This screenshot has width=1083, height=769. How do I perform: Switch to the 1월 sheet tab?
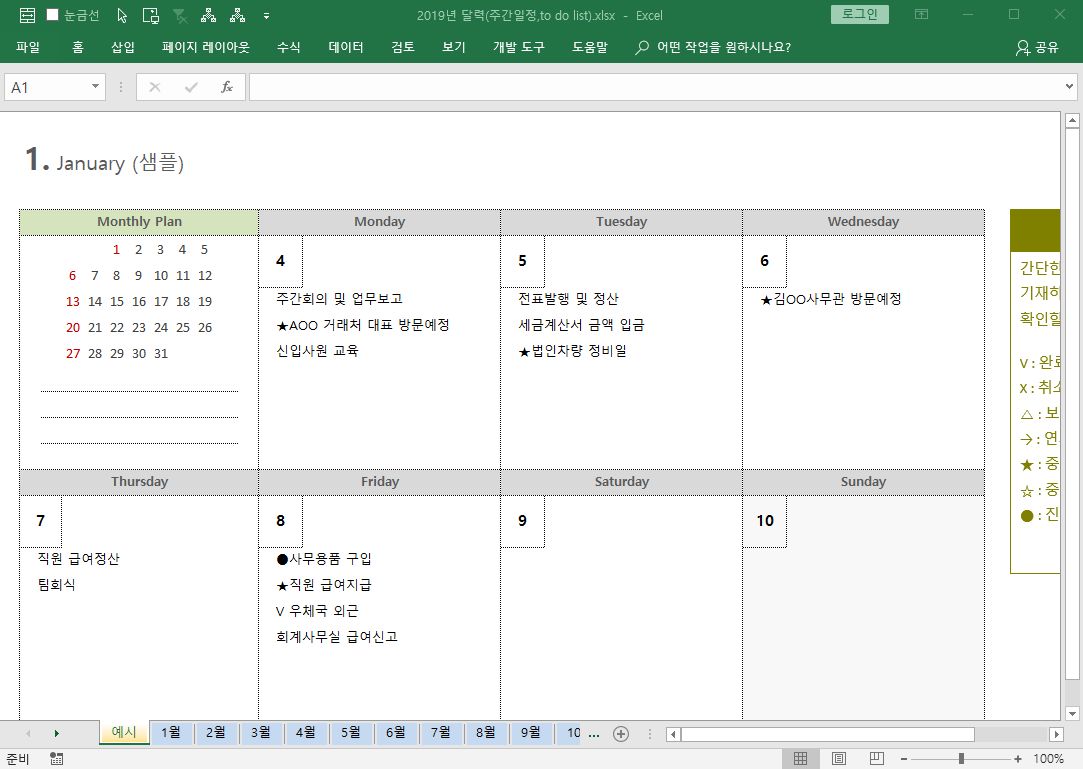click(x=171, y=732)
